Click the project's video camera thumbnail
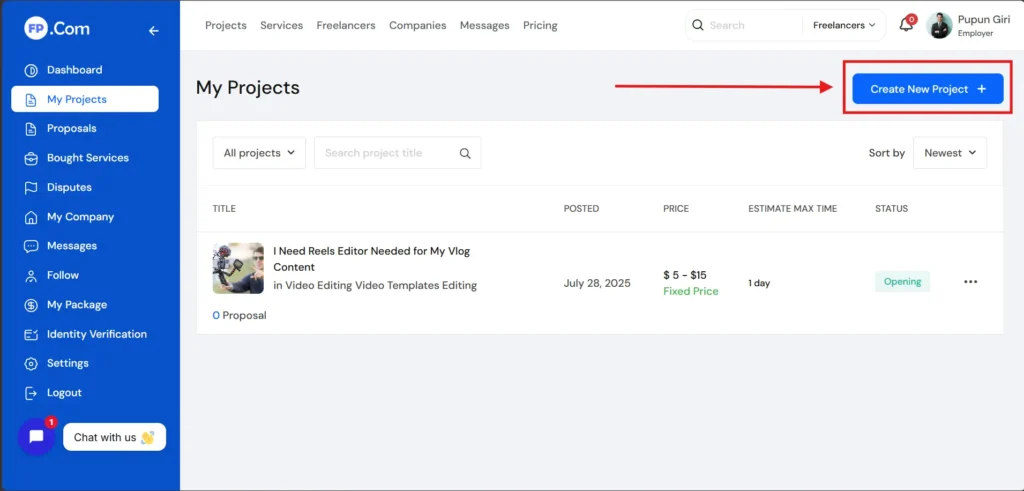Screen dimensions: 1024x491 coord(238,268)
